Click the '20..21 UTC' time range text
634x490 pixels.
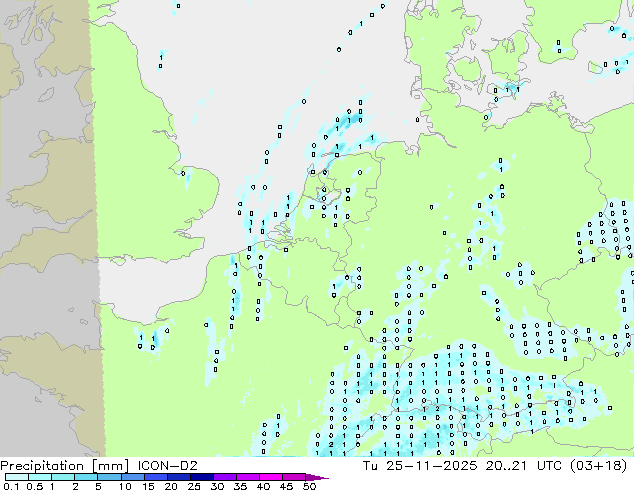coord(524,466)
